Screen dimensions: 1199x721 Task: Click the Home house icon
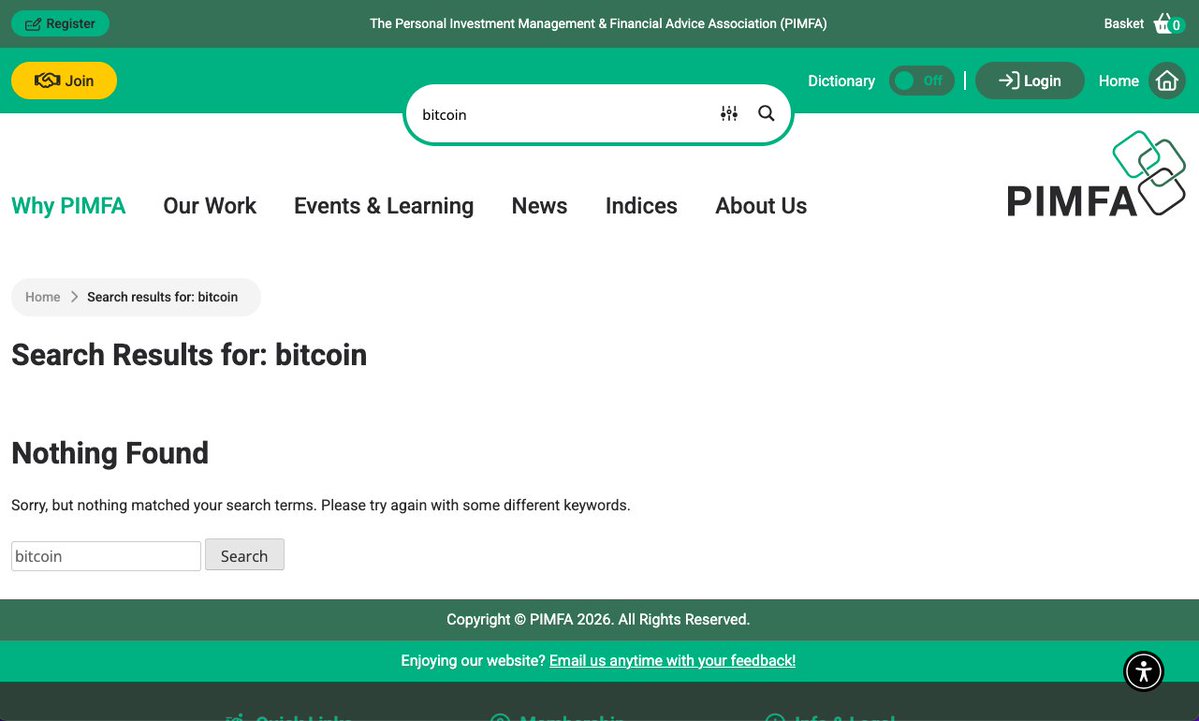[x=1166, y=80]
